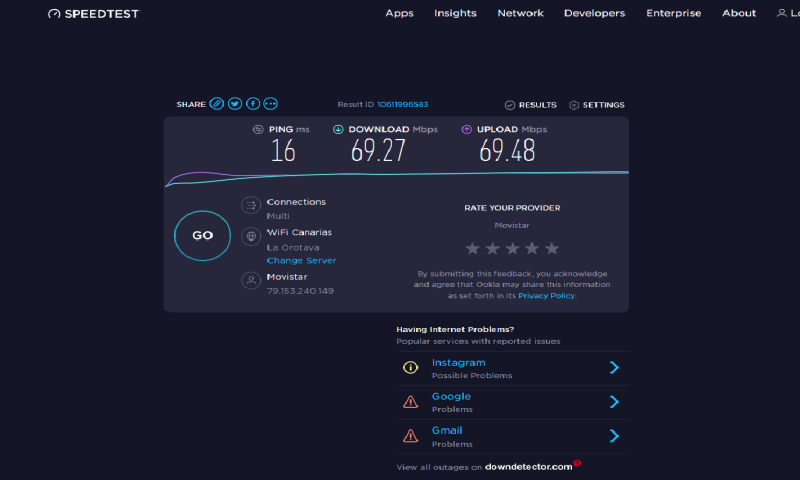Click the Movistar name above the IP
The image size is (800, 480).
(x=287, y=277)
